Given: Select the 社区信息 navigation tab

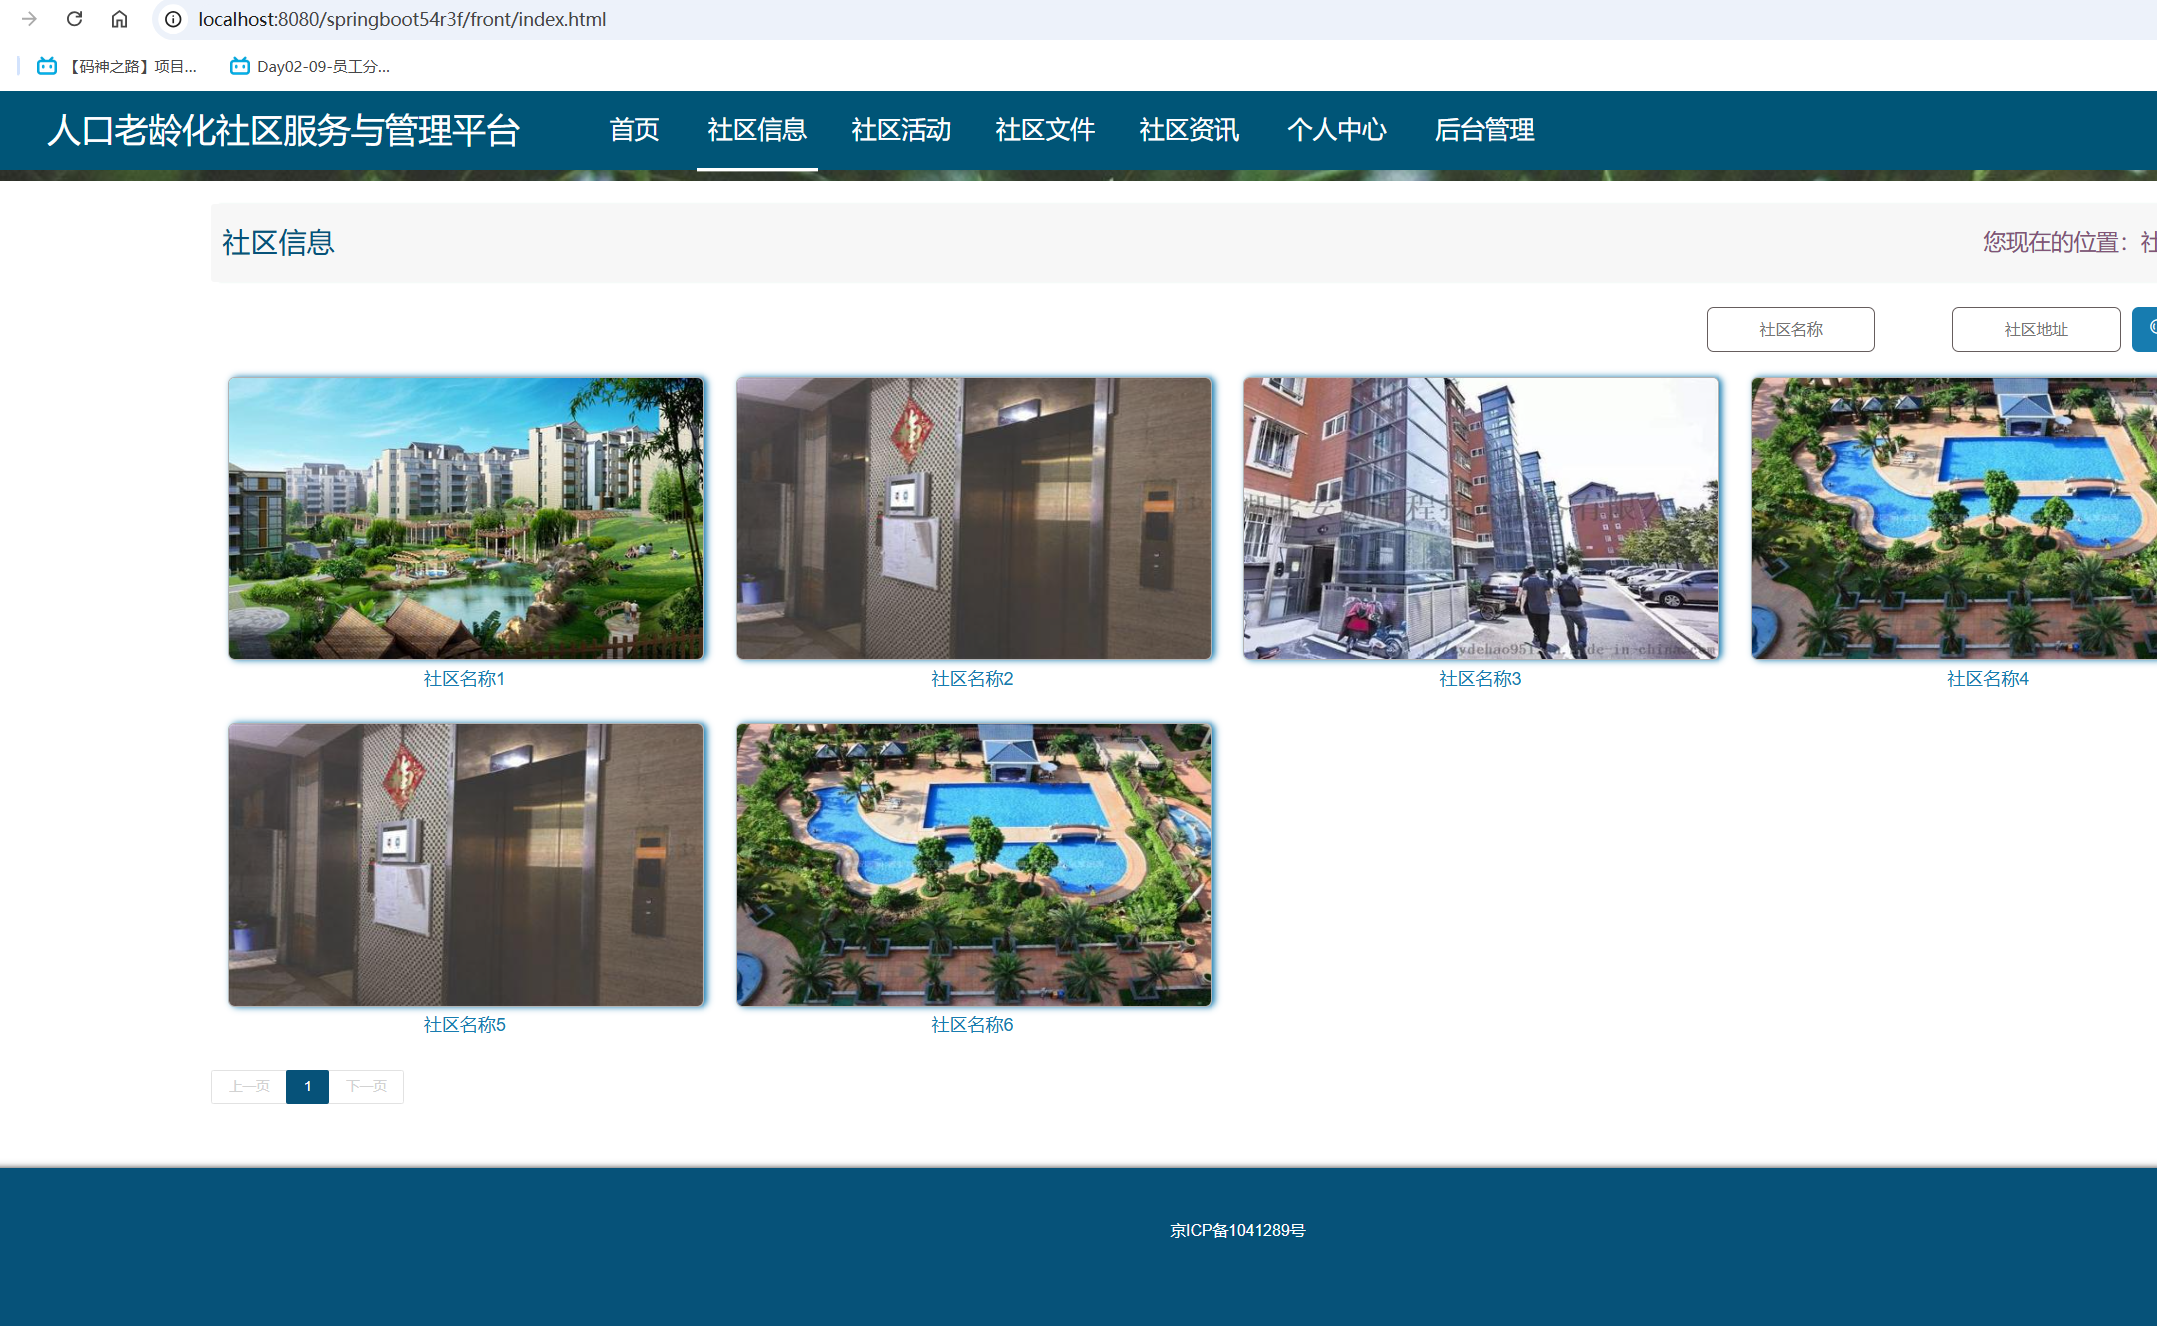Looking at the screenshot, I should [x=757, y=130].
